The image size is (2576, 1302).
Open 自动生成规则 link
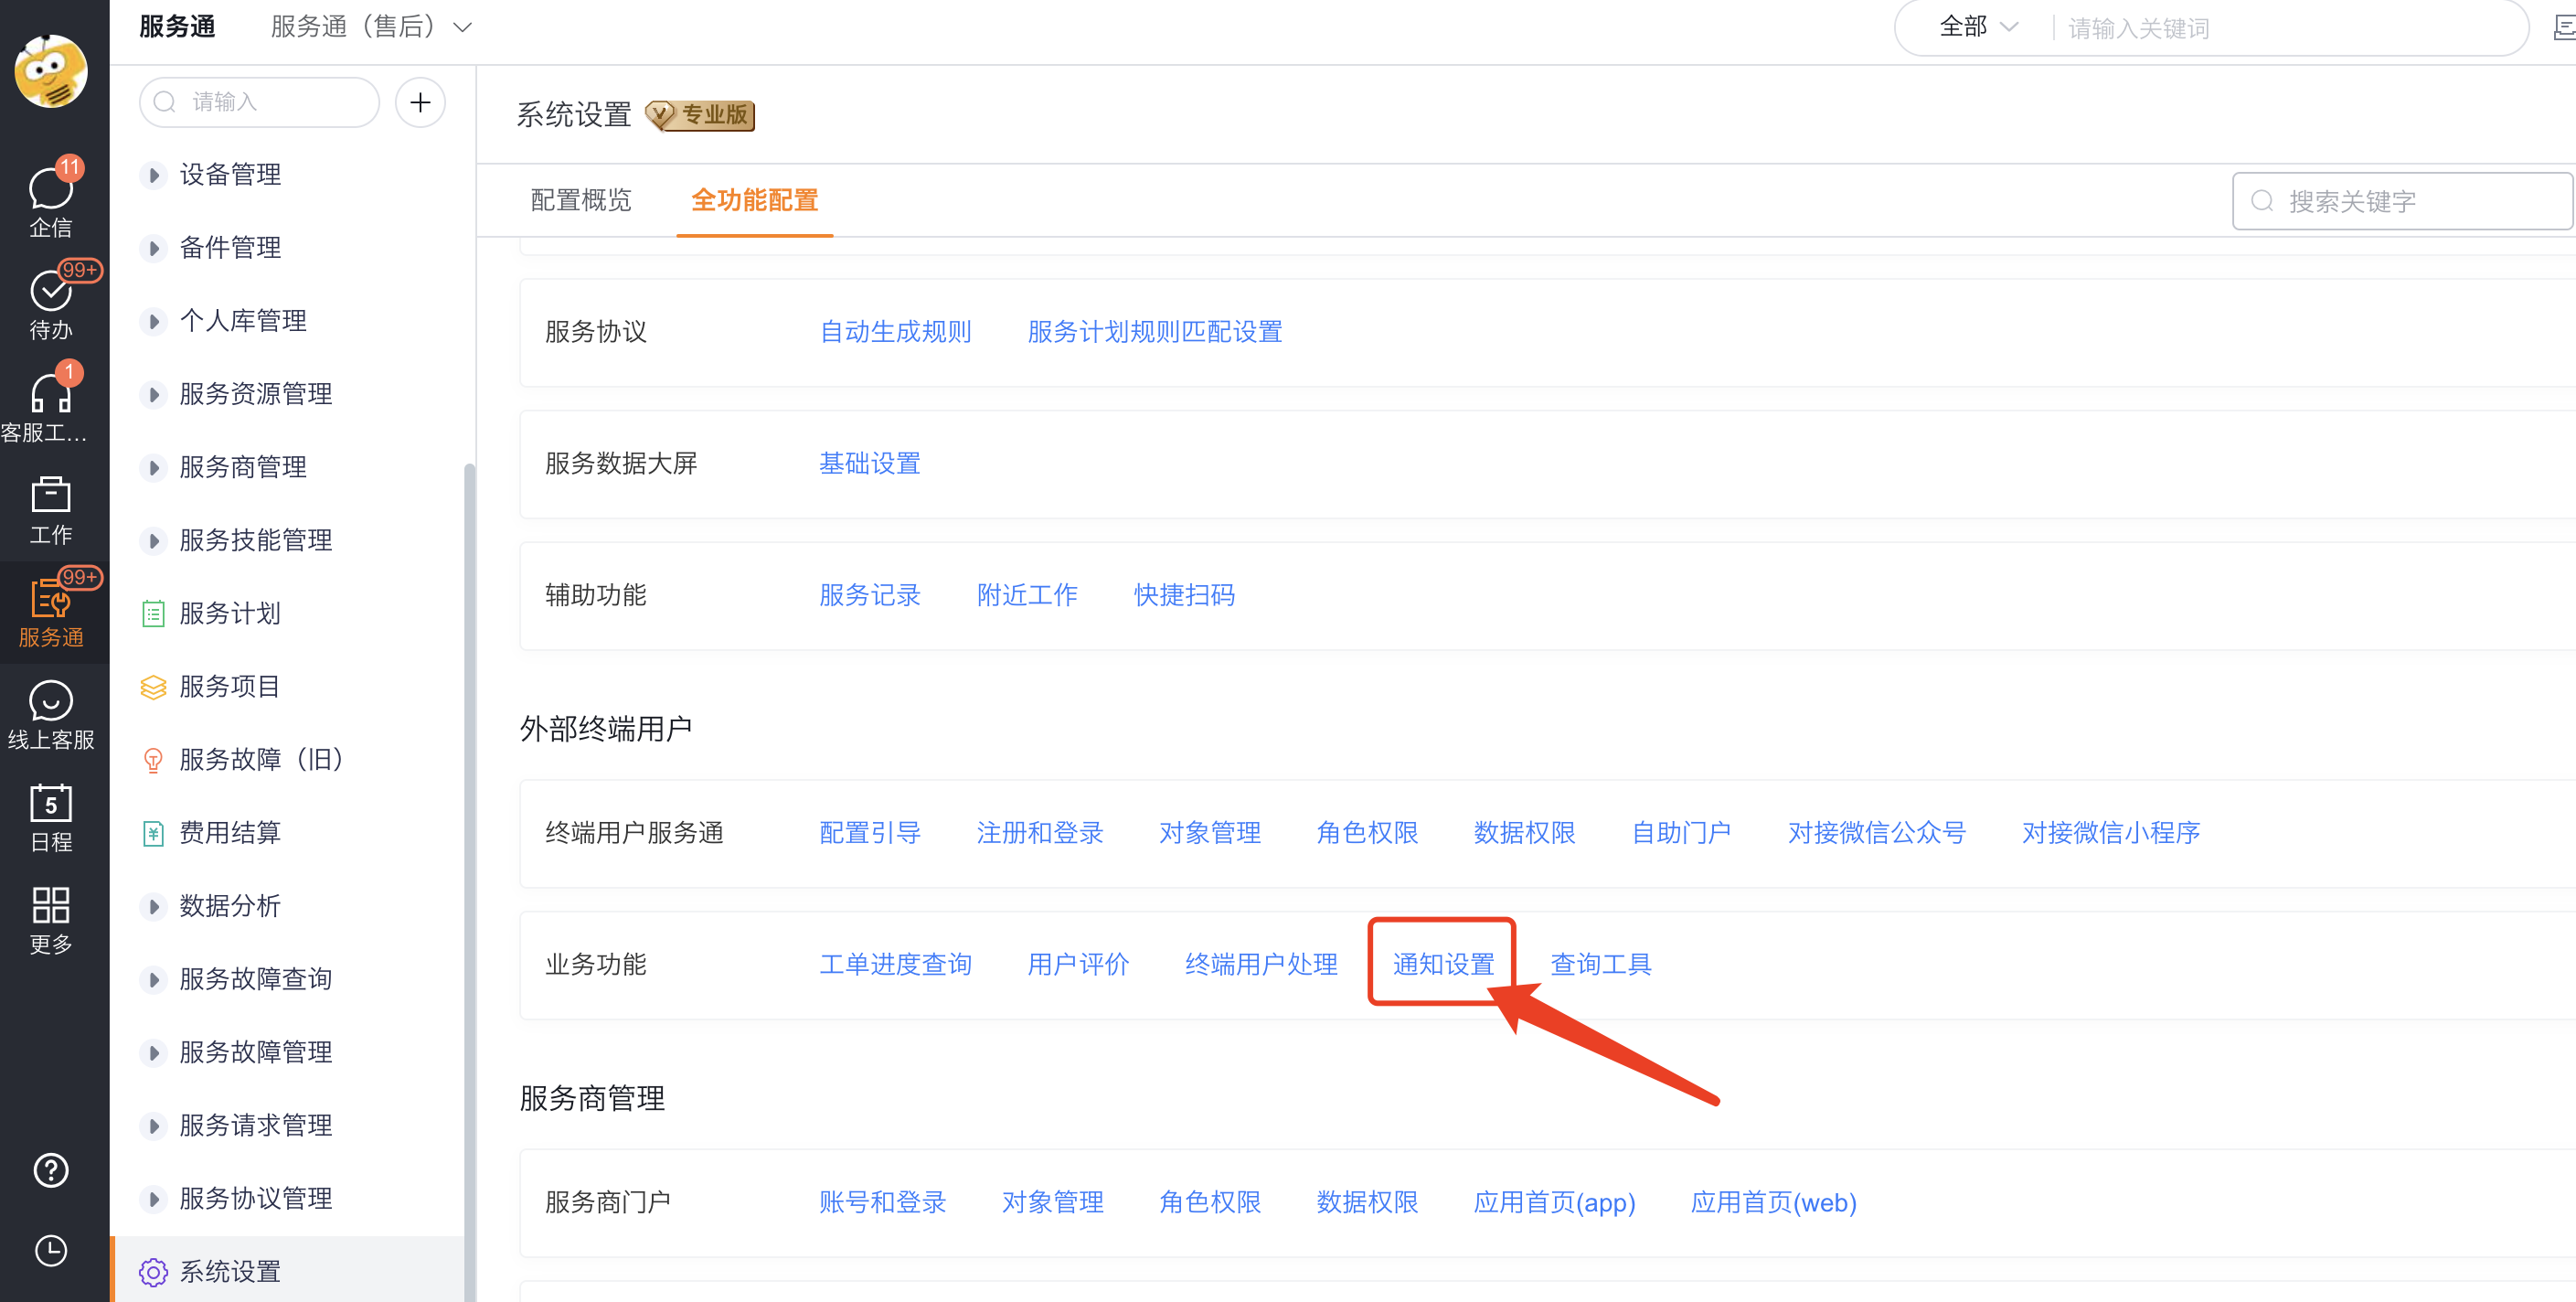[x=895, y=332]
